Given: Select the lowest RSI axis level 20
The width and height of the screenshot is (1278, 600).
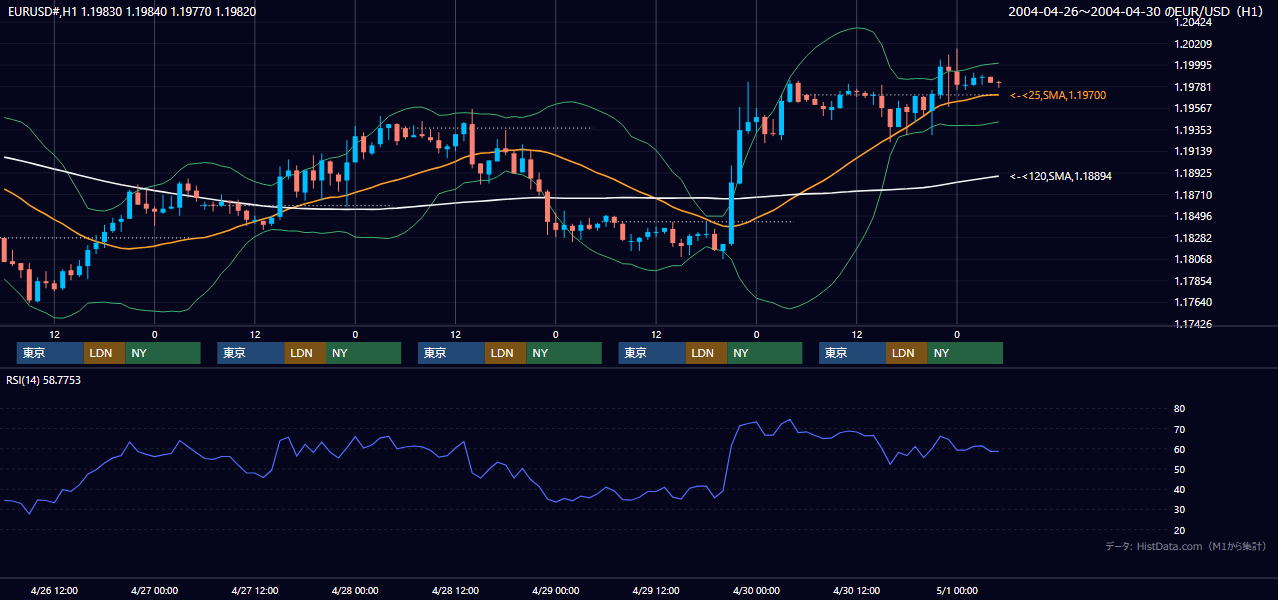Looking at the screenshot, I should pos(1179,530).
